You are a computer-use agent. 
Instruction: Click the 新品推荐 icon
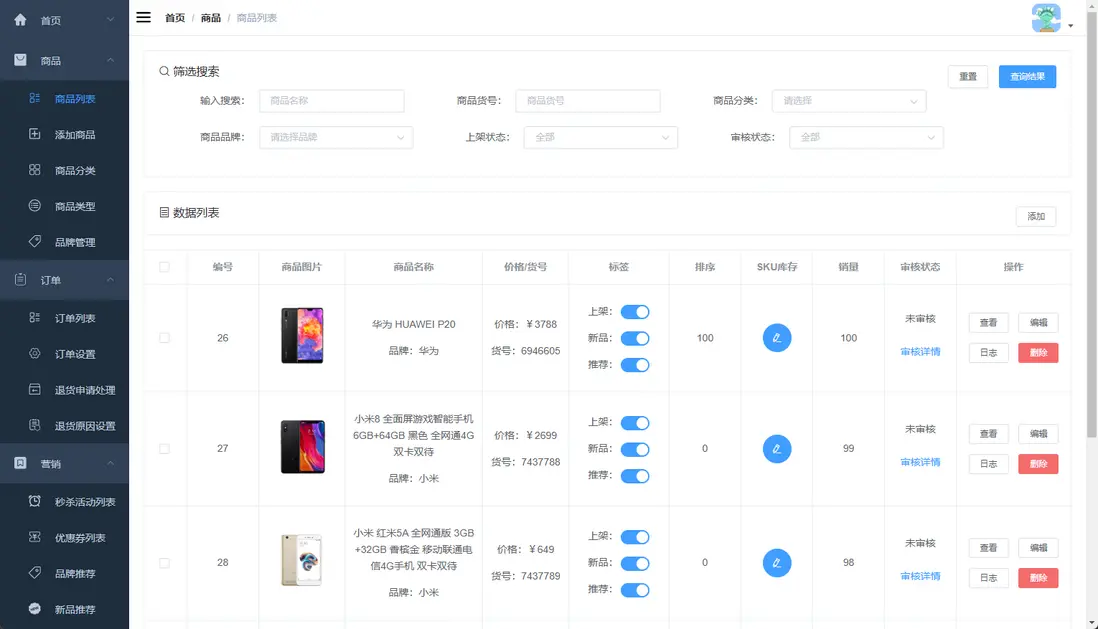34,608
